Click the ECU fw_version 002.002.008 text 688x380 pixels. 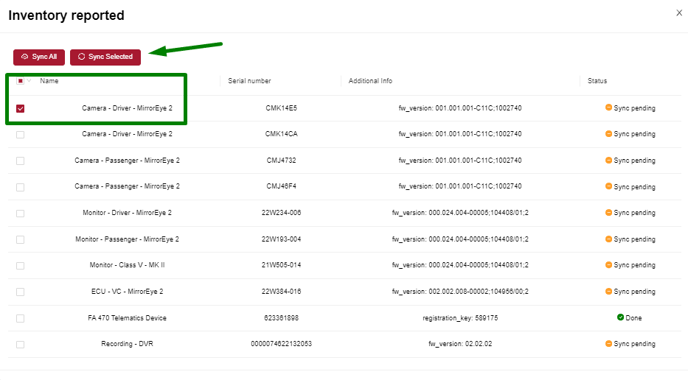(460, 291)
